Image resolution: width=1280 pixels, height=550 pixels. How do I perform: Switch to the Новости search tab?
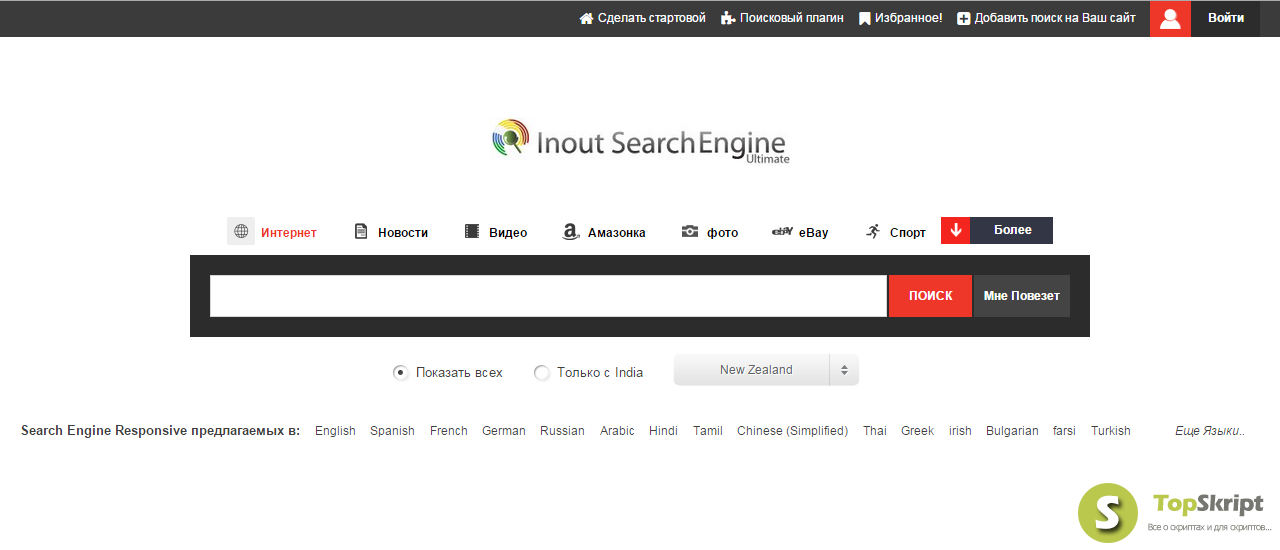[x=403, y=233]
